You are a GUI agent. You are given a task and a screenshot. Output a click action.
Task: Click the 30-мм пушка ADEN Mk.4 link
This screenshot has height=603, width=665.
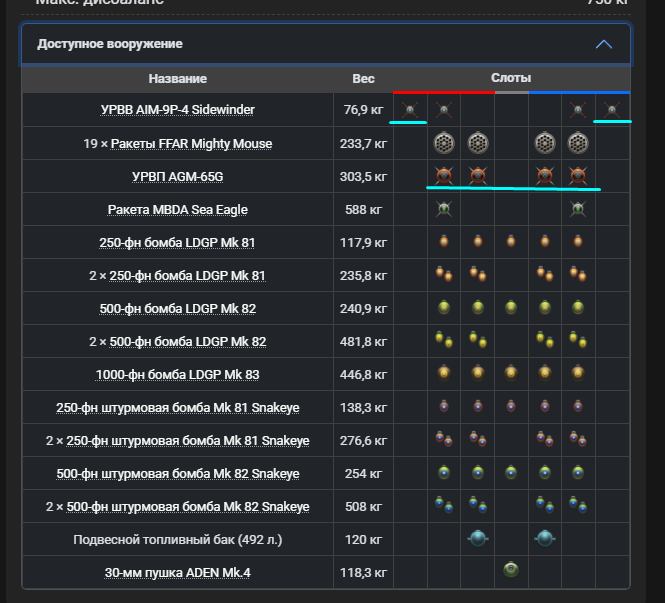178,573
